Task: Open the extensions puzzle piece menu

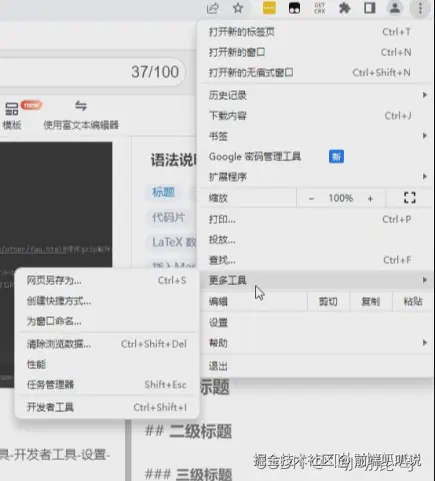Action: (x=344, y=8)
